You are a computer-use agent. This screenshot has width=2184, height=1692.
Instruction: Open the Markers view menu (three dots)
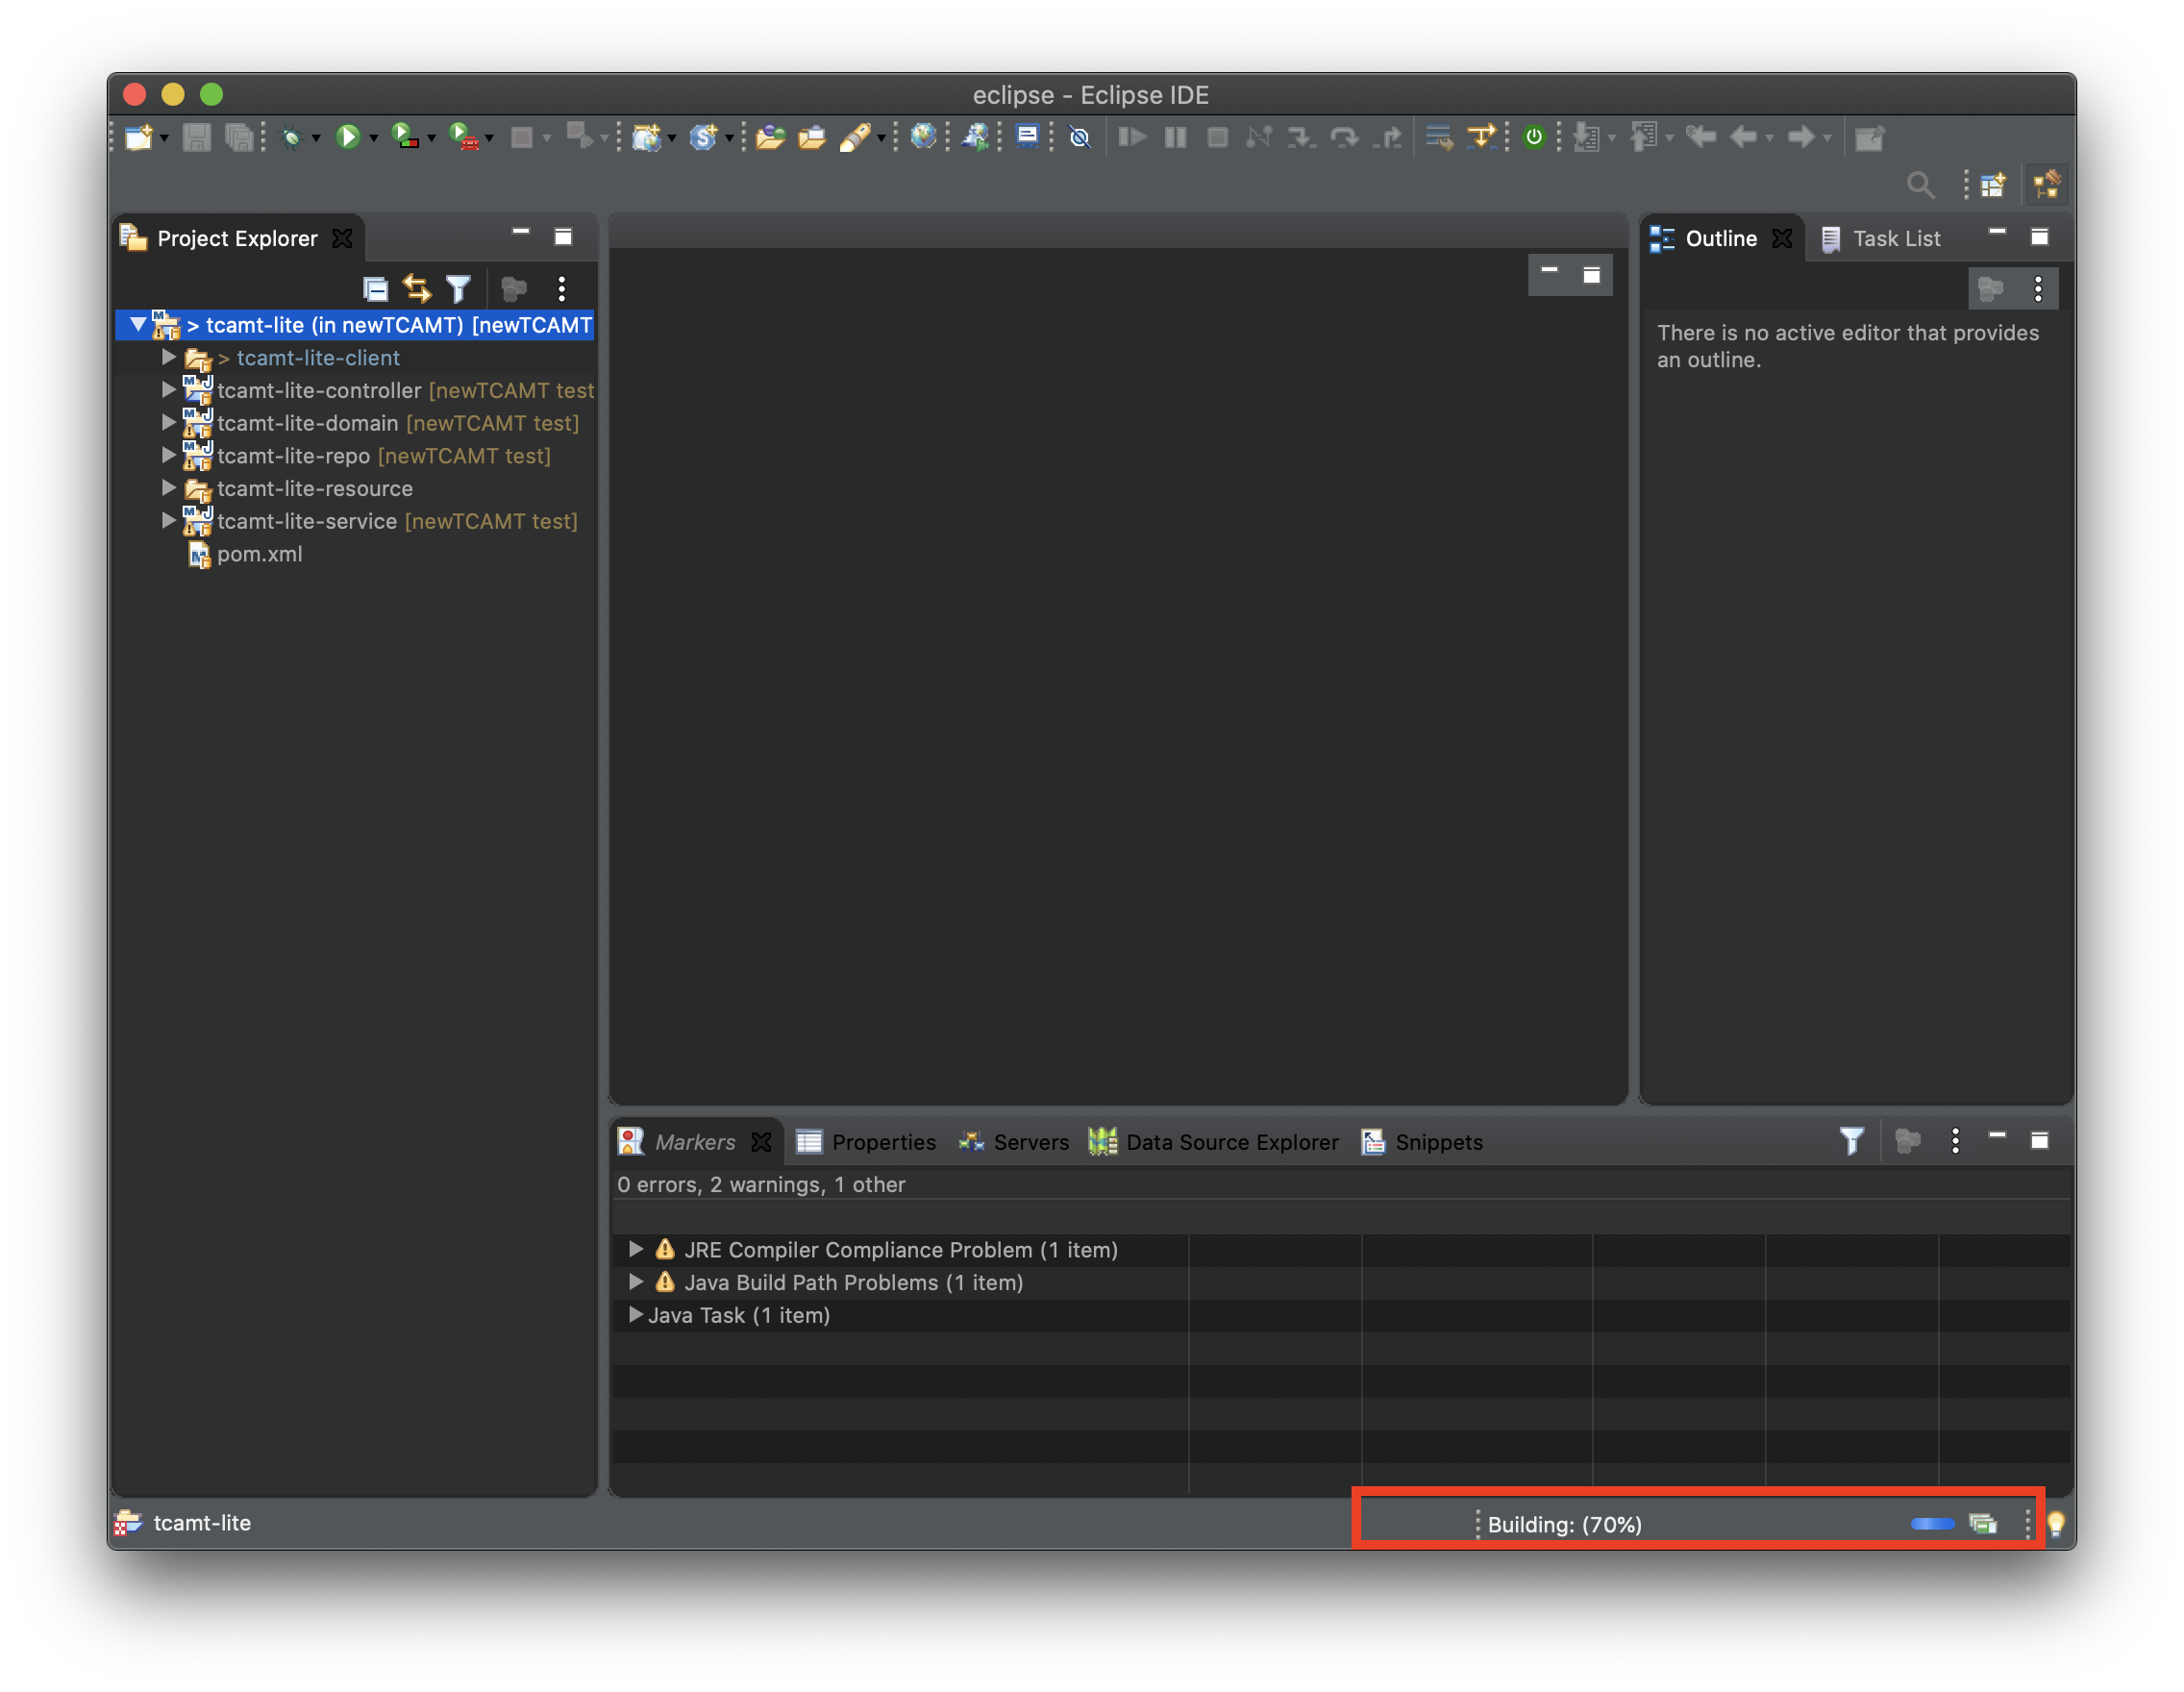click(x=1955, y=1140)
